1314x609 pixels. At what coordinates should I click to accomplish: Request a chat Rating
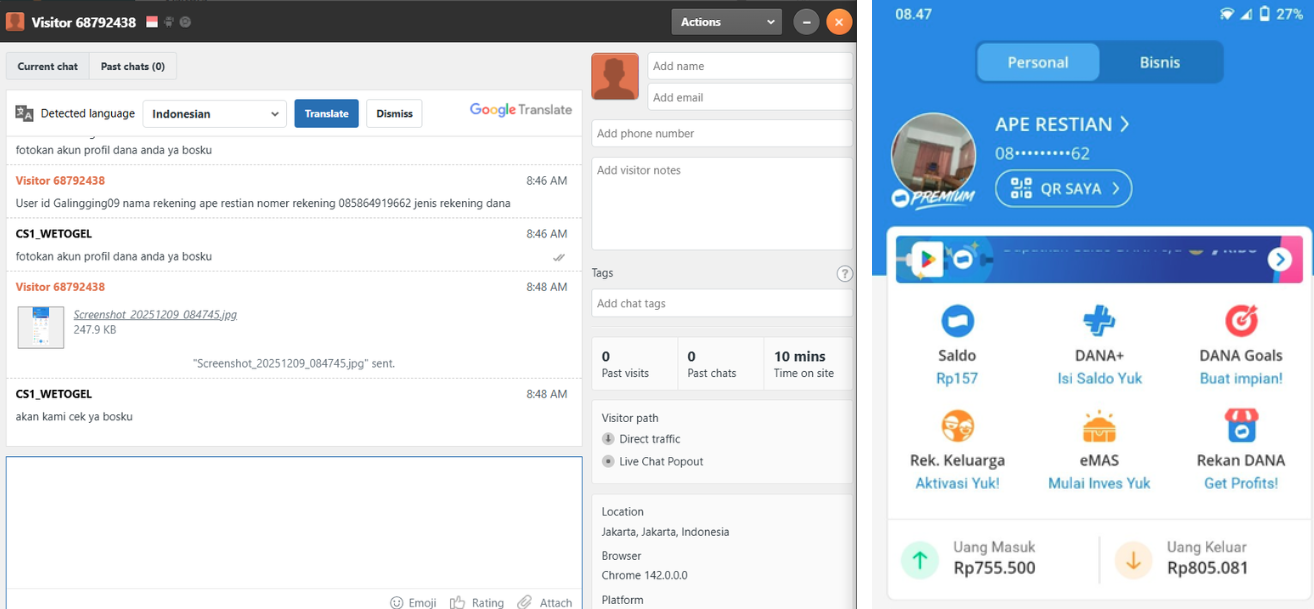[477, 602]
